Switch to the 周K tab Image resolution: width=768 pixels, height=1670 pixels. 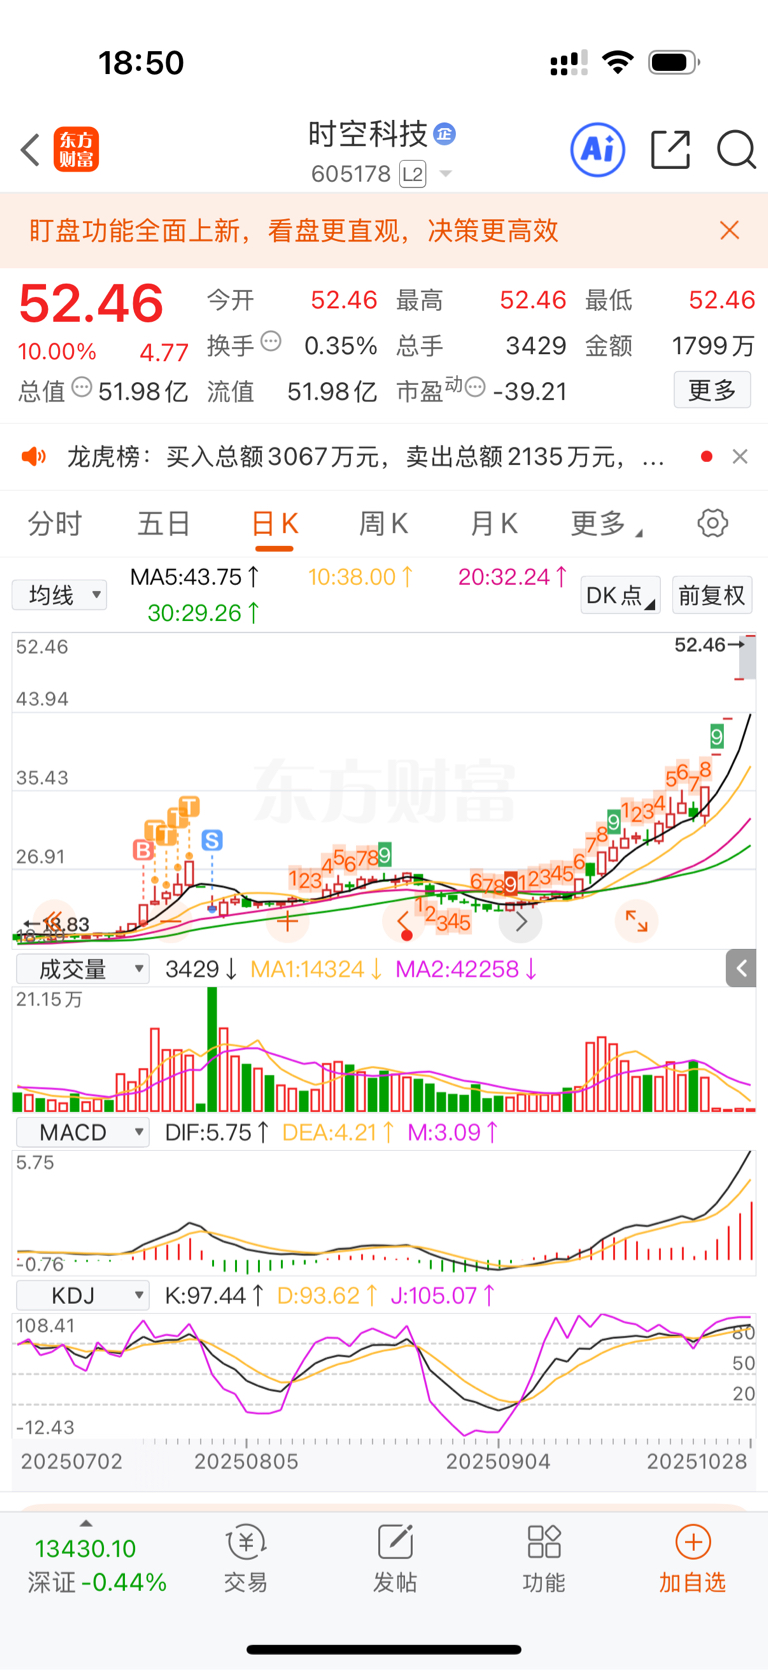pyautogui.click(x=383, y=523)
